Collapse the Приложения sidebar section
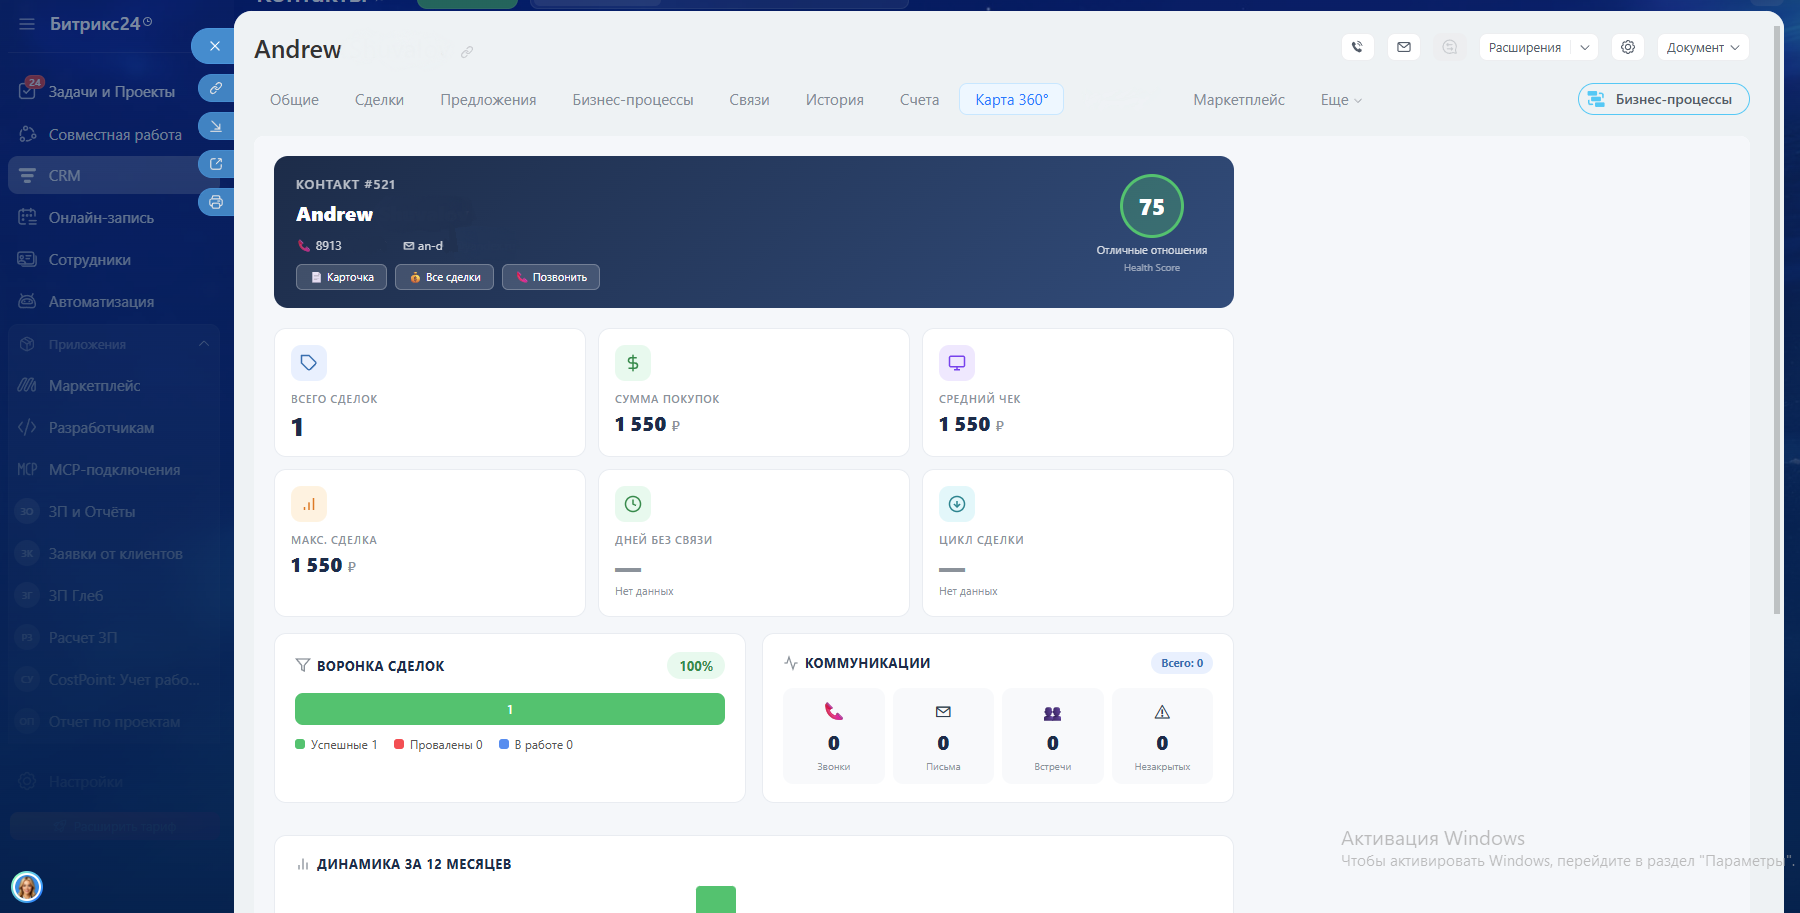The width and height of the screenshot is (1800, 913). 204,344
